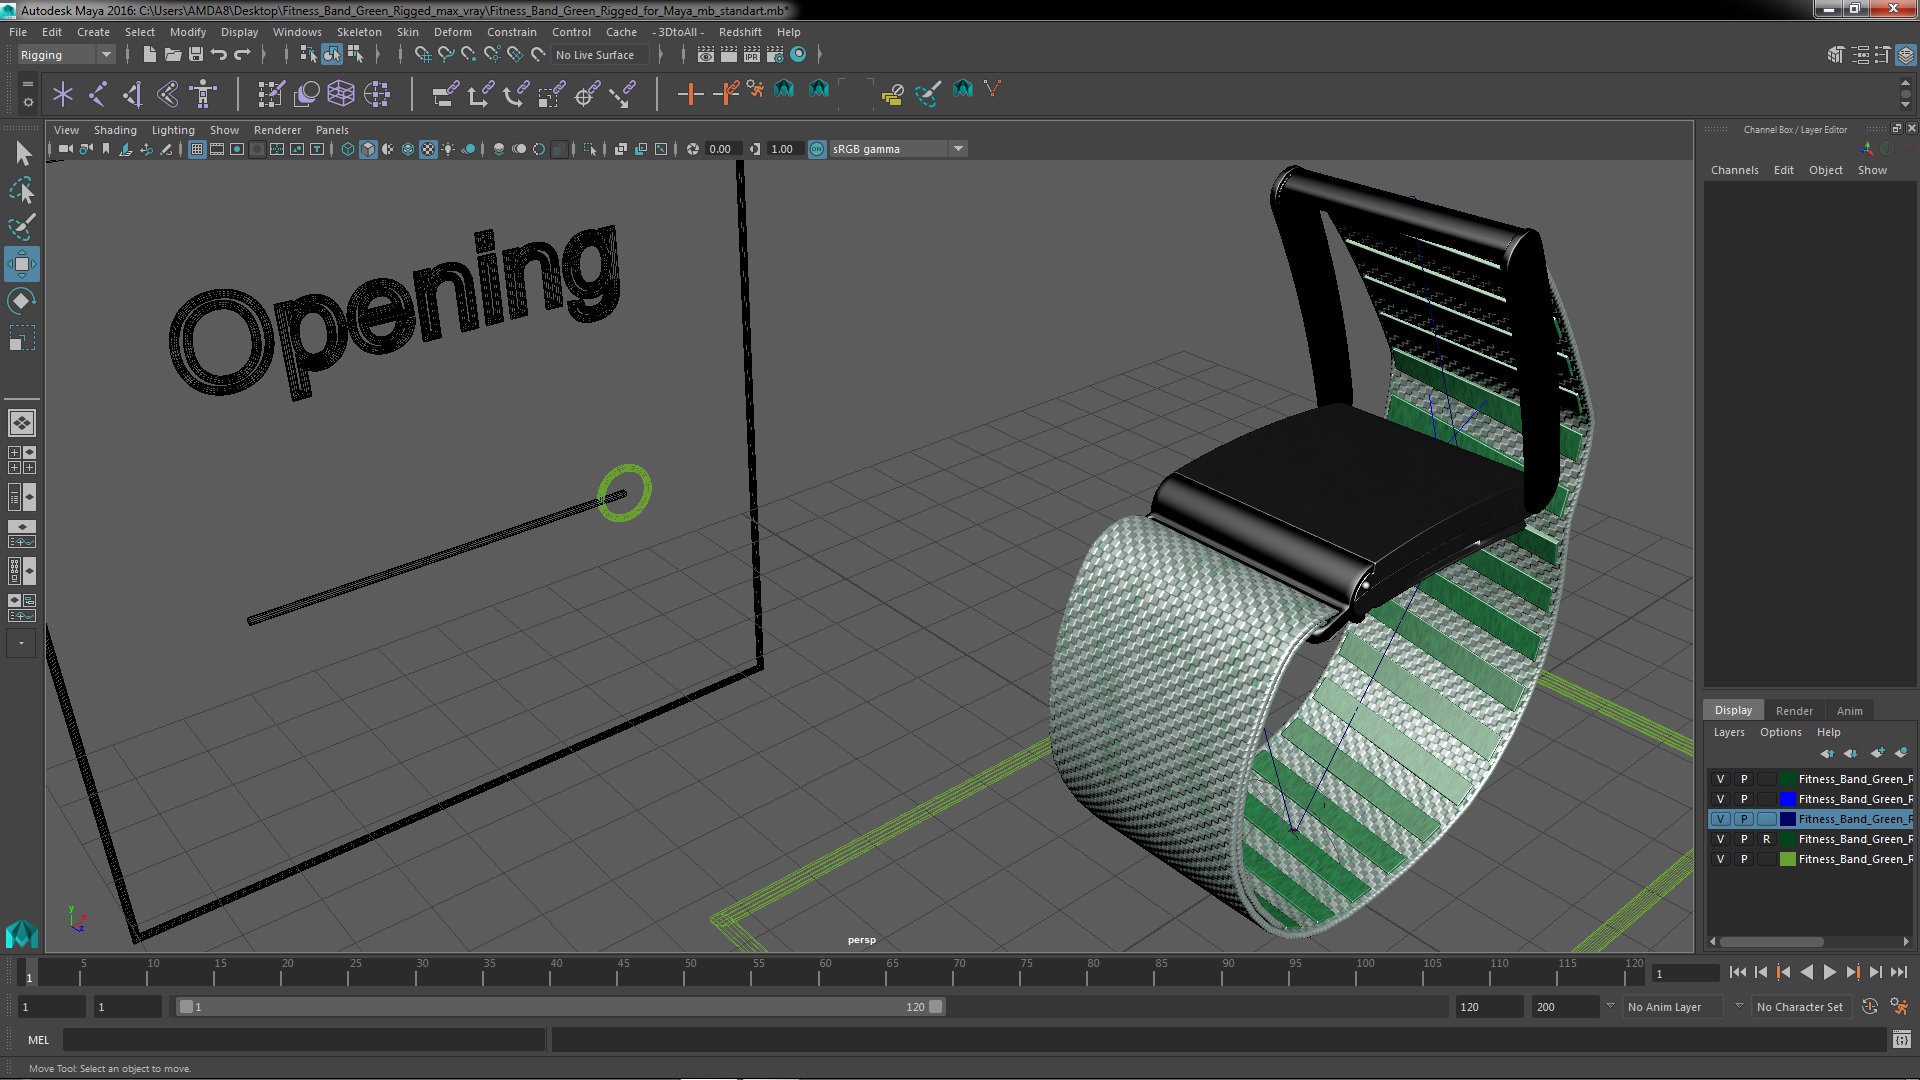This screenshot has width=1920, height=1080.
Task: Create a new empty display layer
Action: [1877, 753]
